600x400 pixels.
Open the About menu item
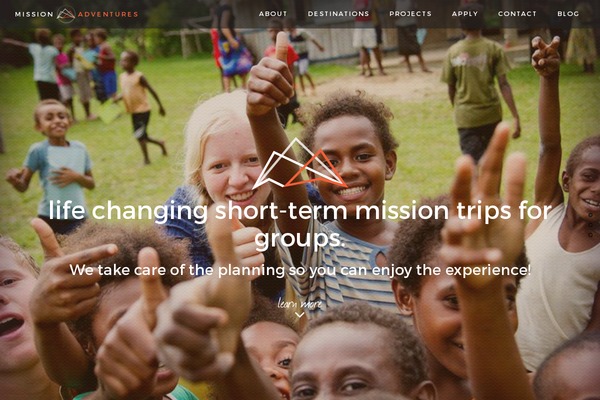pyautogui.click(x=273, y=14)
